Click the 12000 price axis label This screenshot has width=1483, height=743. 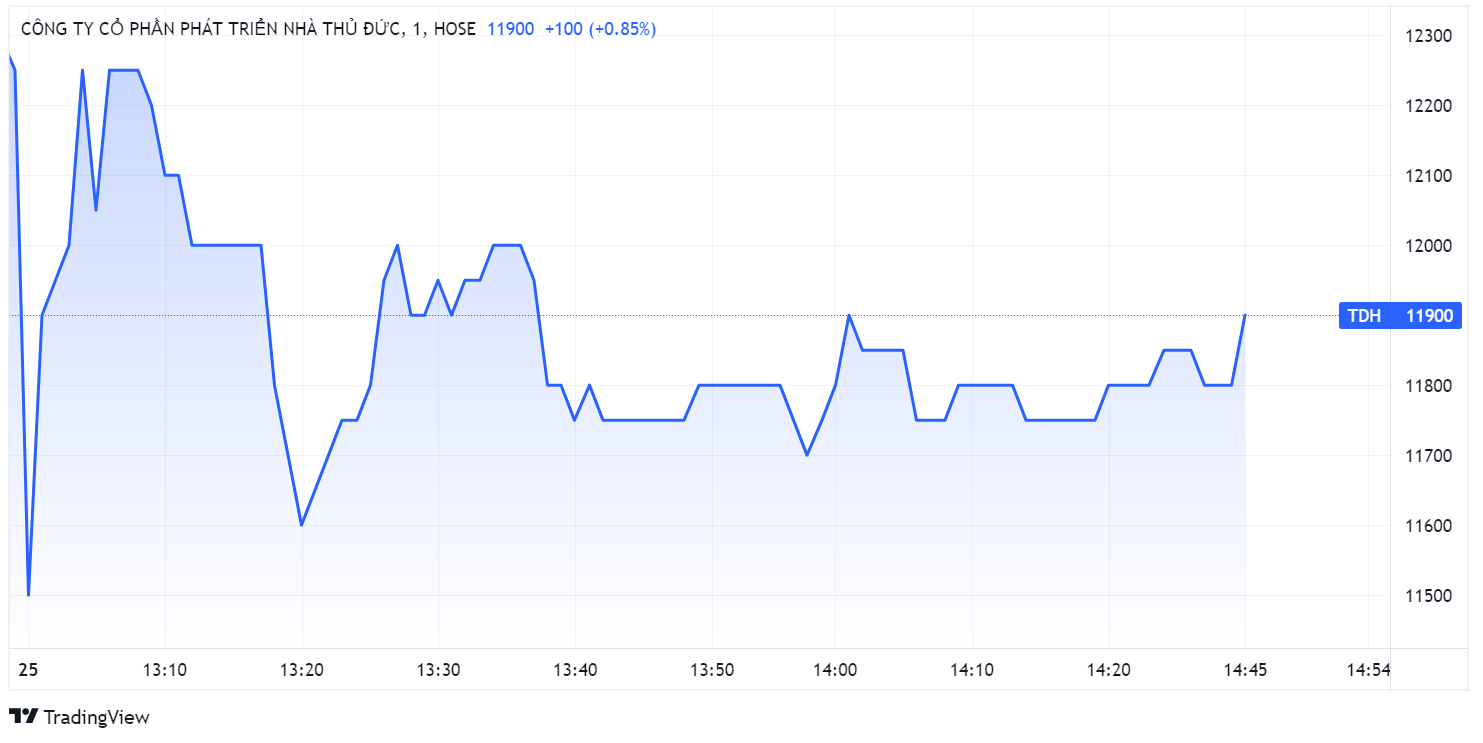pos(1428,246)
